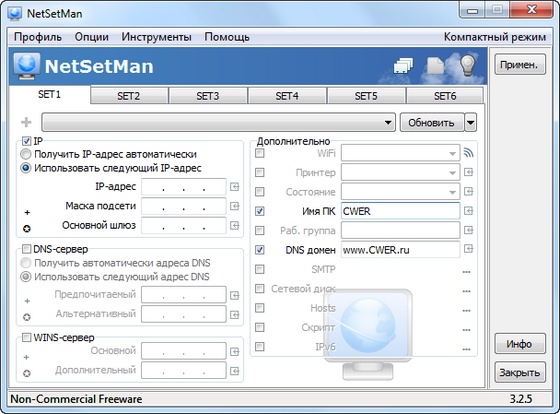Viewport: 560px width, 414px height.
Task: Click the get-current arrow icon beside IP-адрес field
Action: pos(234,187)
